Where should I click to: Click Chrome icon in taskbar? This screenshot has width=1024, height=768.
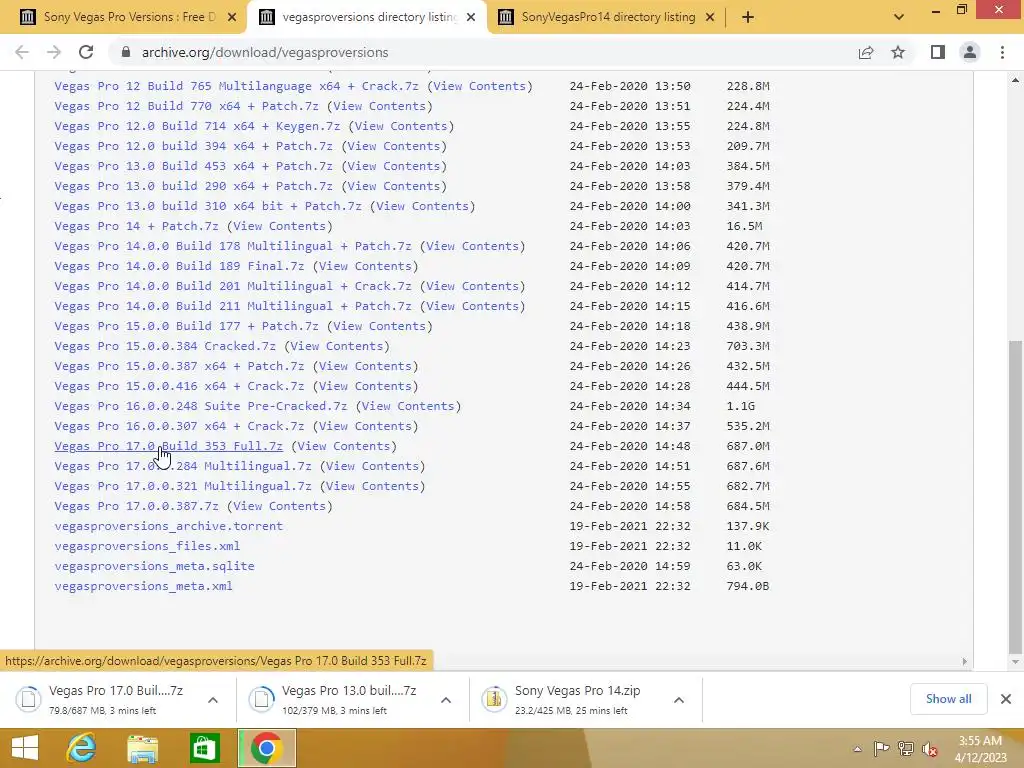tap(266, 748)
